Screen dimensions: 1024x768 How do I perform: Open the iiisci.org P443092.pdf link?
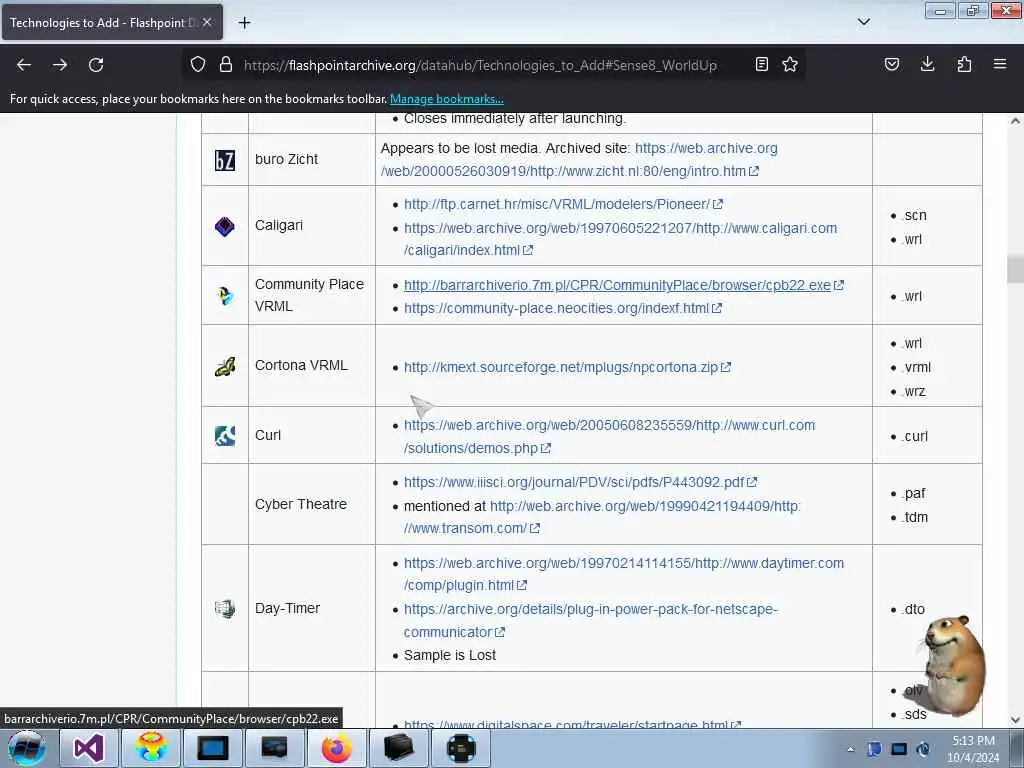pyautogui.click(x=580, y=482)
